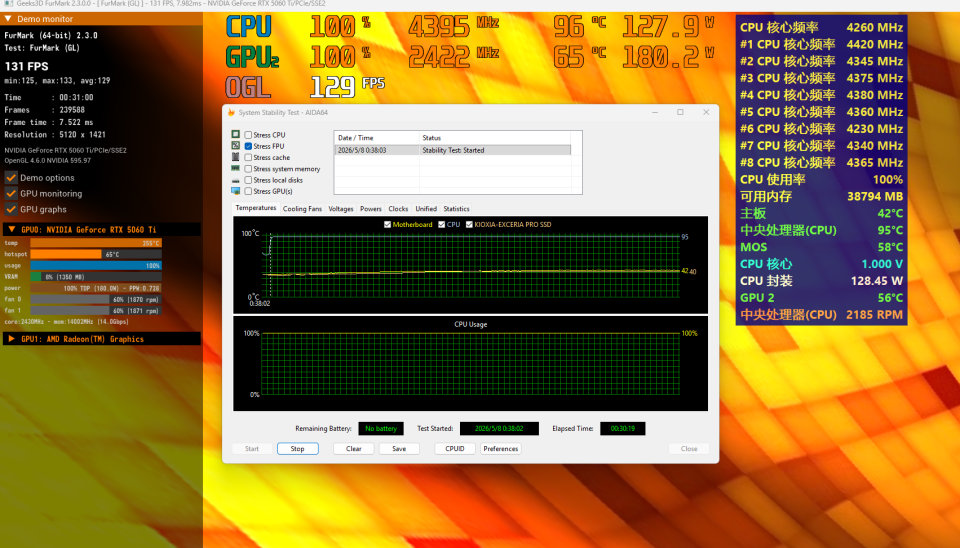Click the Elapsed Time value field
Screen dimensions: 960x548
(623, 429)
